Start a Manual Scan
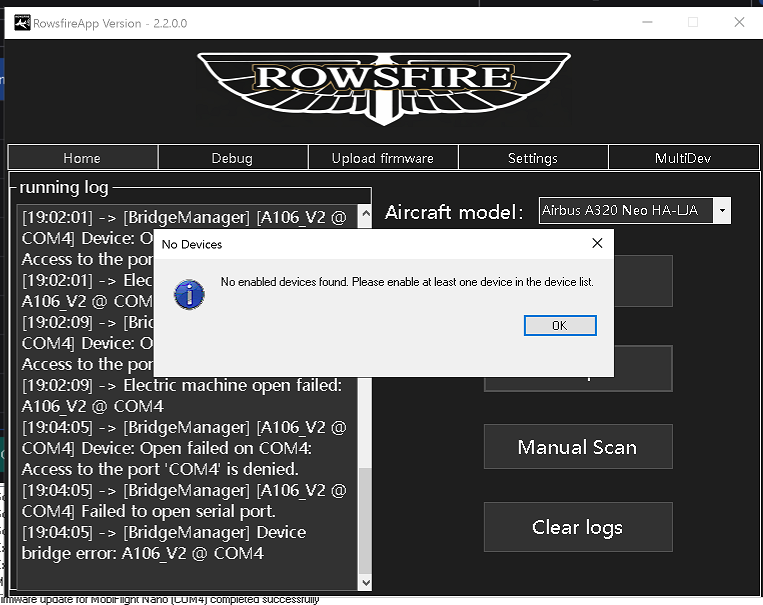 [x=578, y=447]
